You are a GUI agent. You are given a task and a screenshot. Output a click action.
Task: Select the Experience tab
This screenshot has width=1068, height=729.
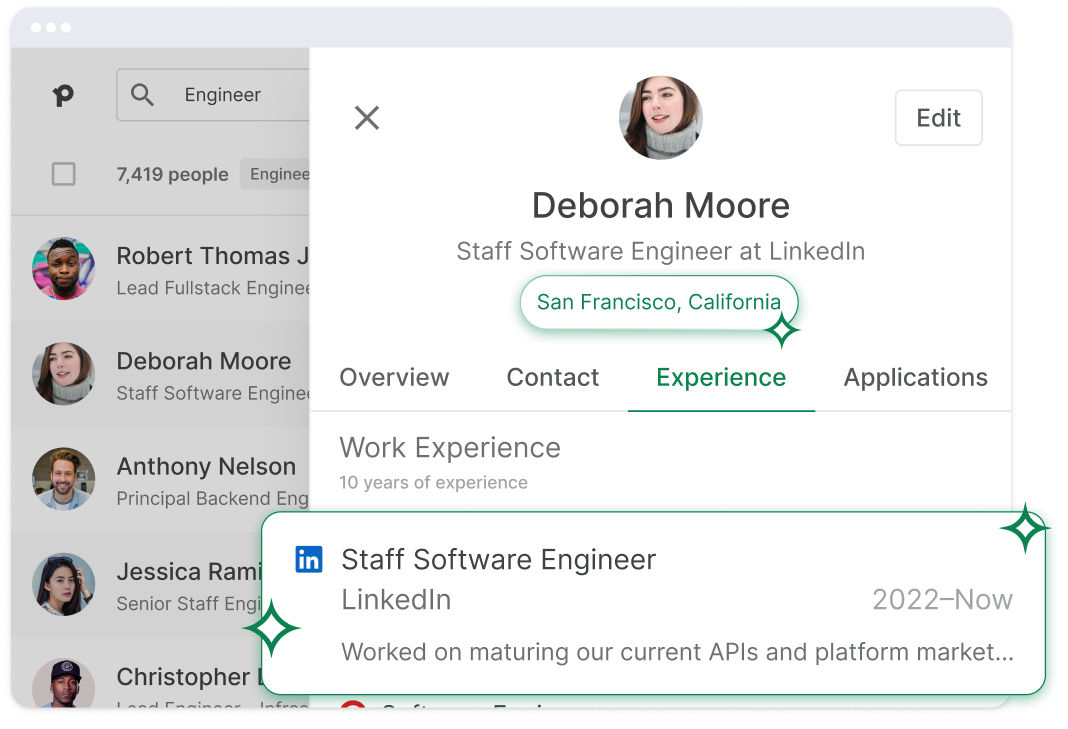coord(721,377)
